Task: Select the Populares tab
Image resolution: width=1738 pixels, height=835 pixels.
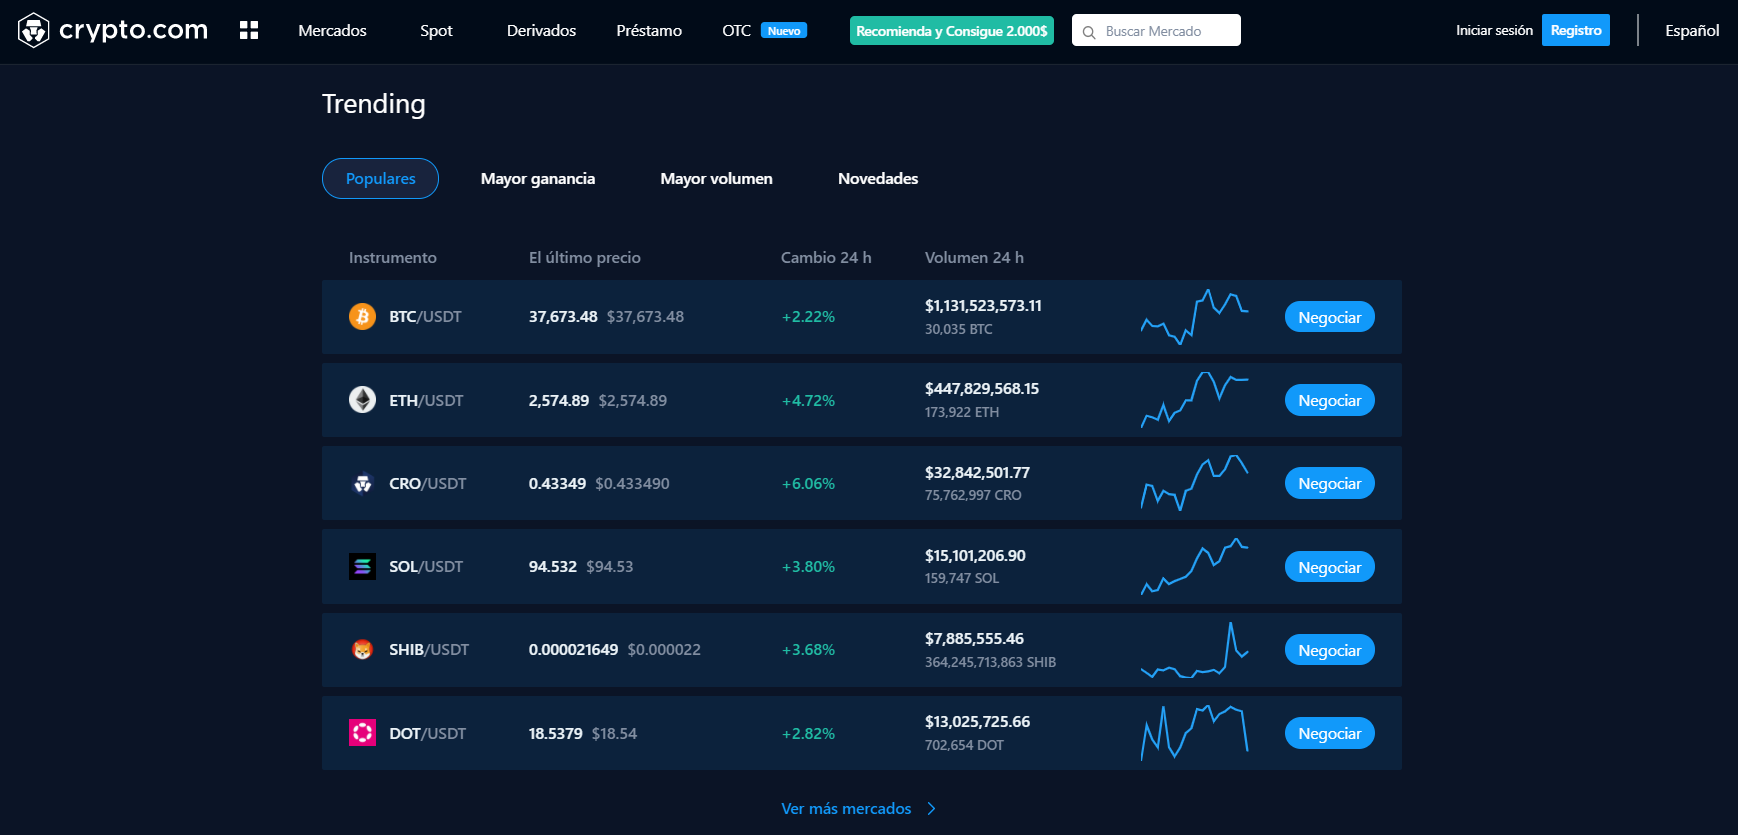Action: click(380, 178)
